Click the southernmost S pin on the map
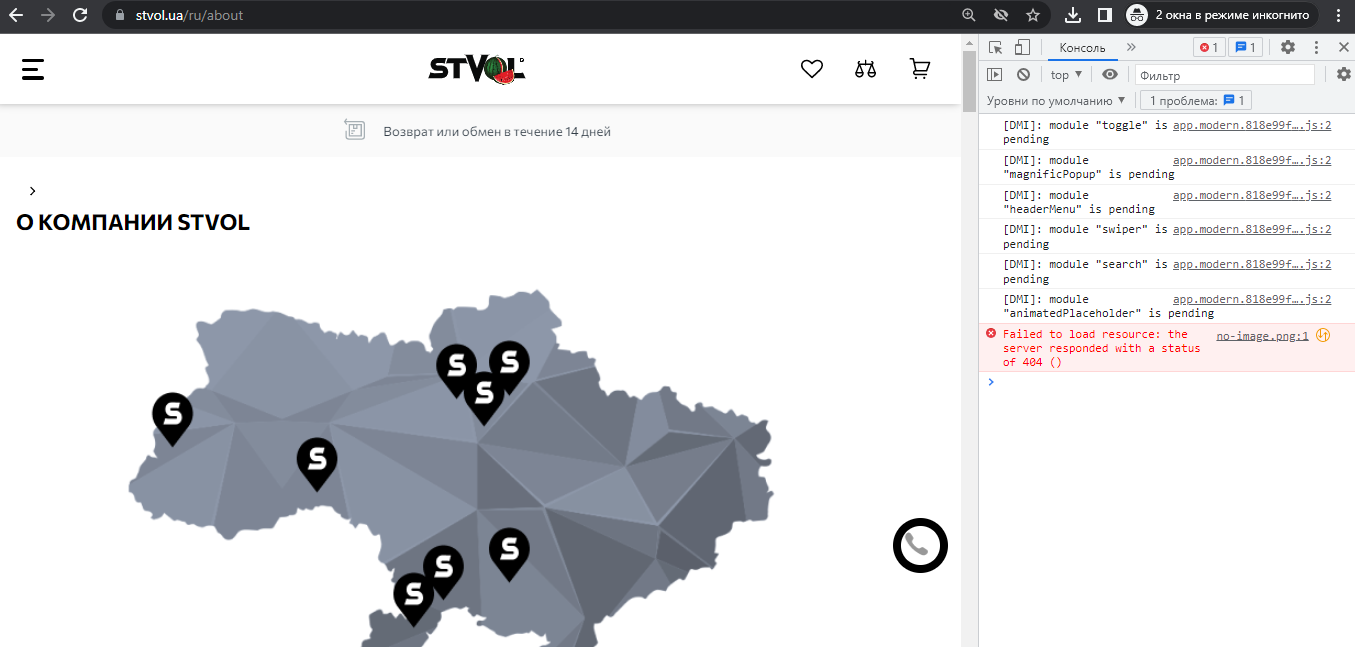Viewport: 1355px width, 647px height. [413, 598]
